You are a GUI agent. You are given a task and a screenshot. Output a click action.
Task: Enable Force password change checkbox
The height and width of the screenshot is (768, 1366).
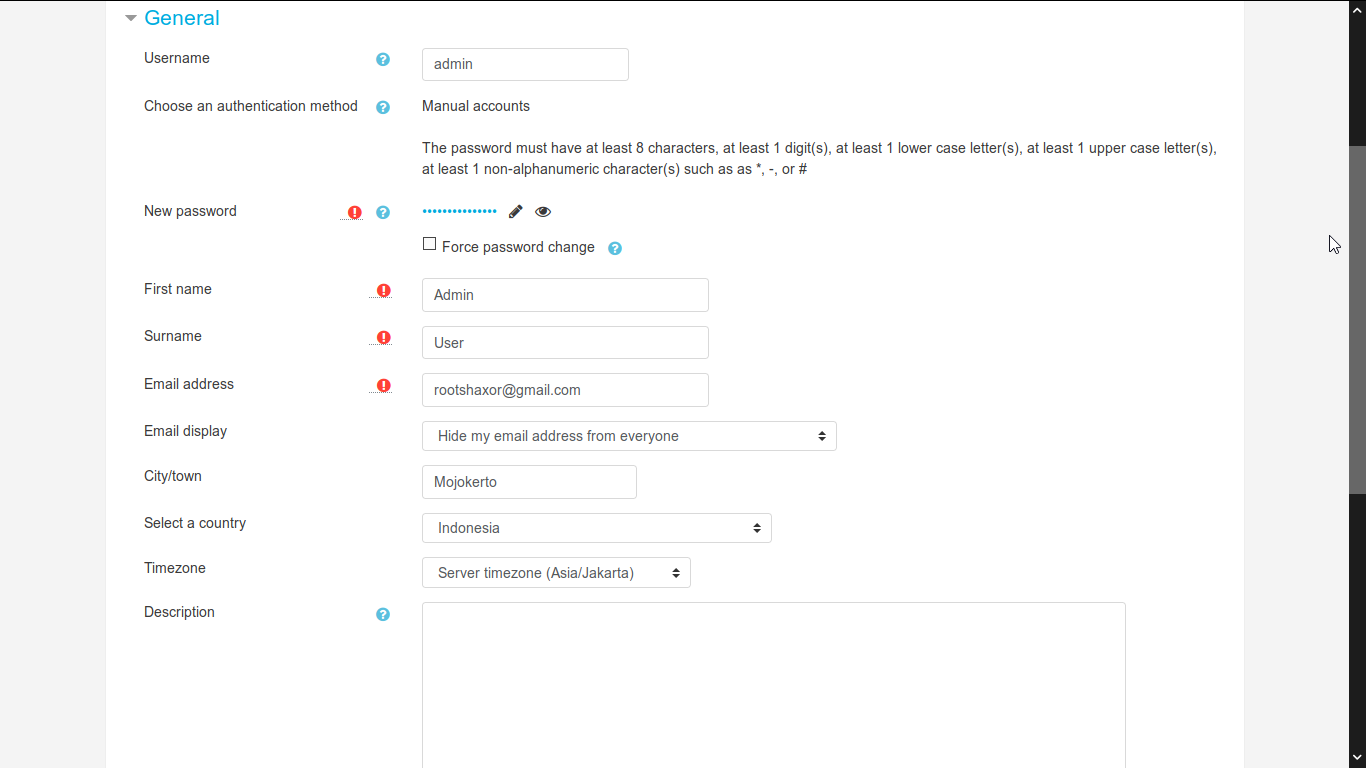click(x=430, y=244)
